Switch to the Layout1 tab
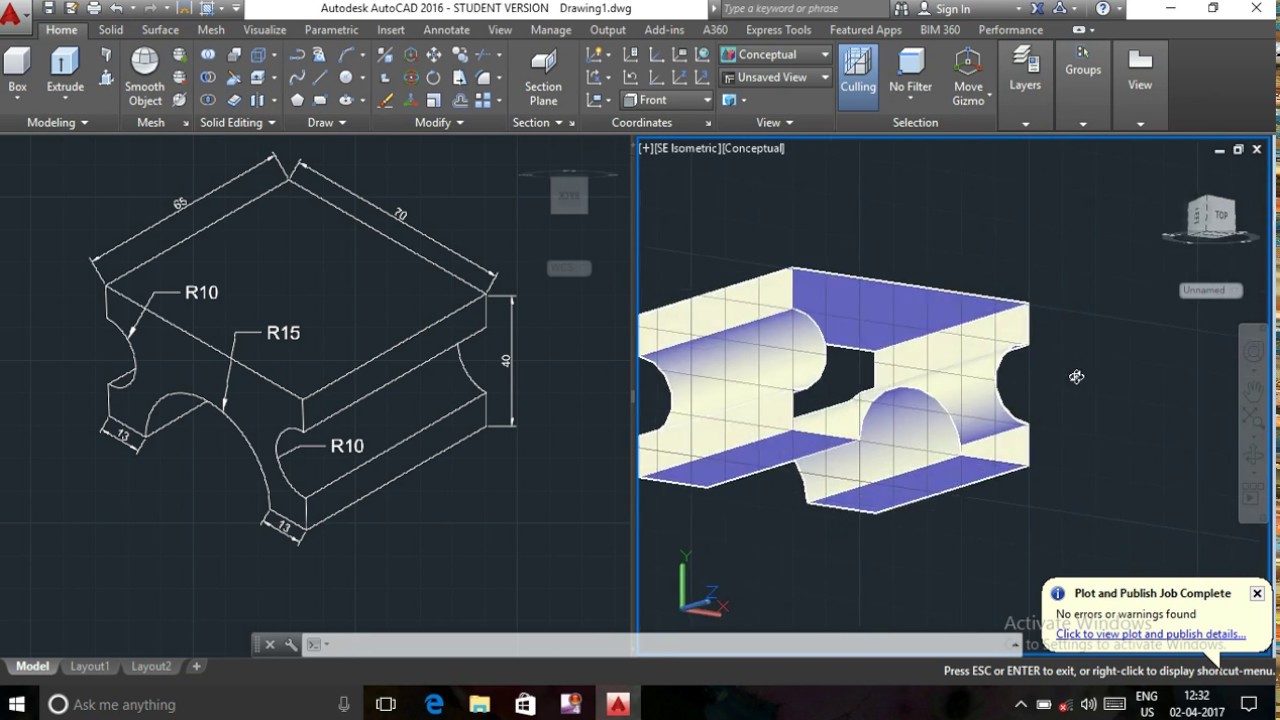The image size is (1280, 720). point(89,666)
